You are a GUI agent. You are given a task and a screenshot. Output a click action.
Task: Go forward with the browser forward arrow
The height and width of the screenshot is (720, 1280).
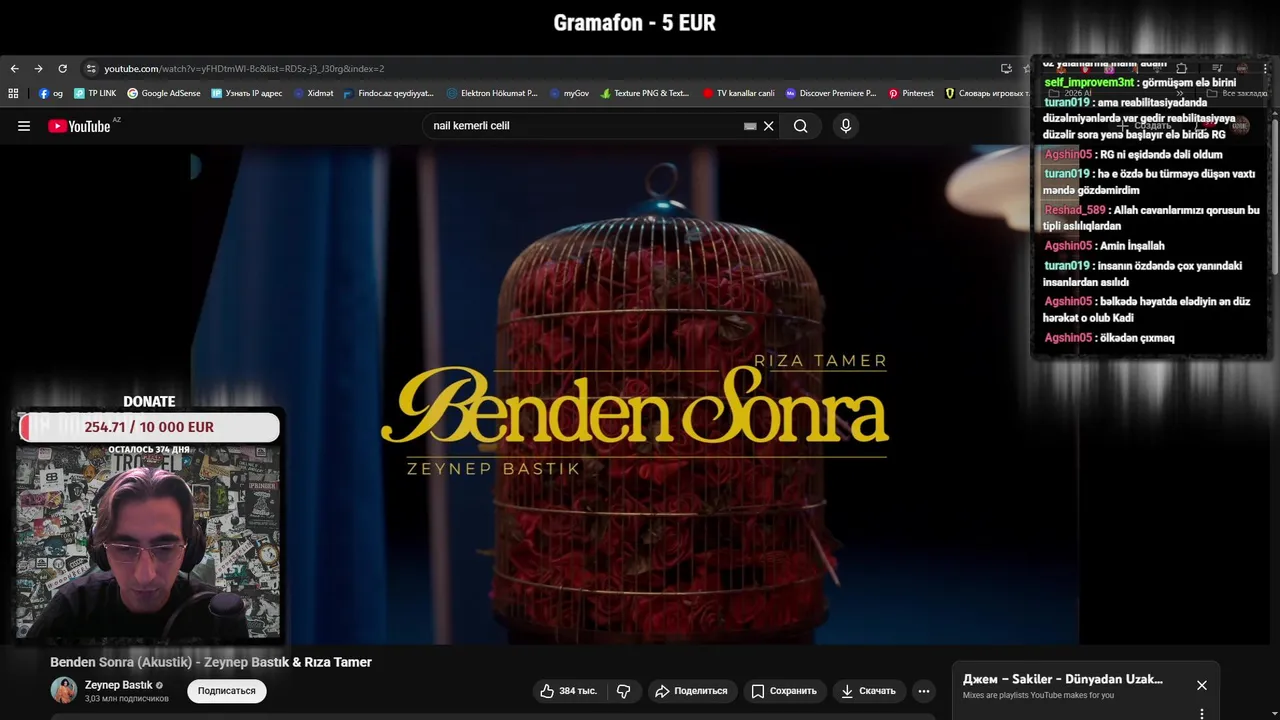click(x=38, y=69)
